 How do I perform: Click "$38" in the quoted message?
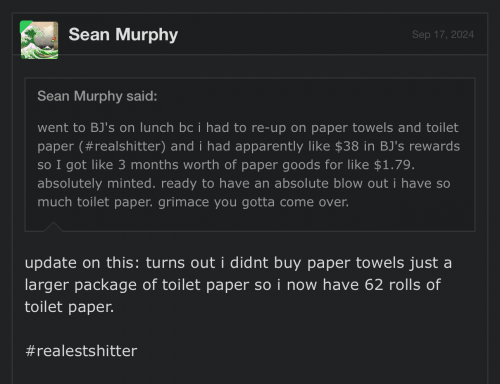[x=347, y=146]
